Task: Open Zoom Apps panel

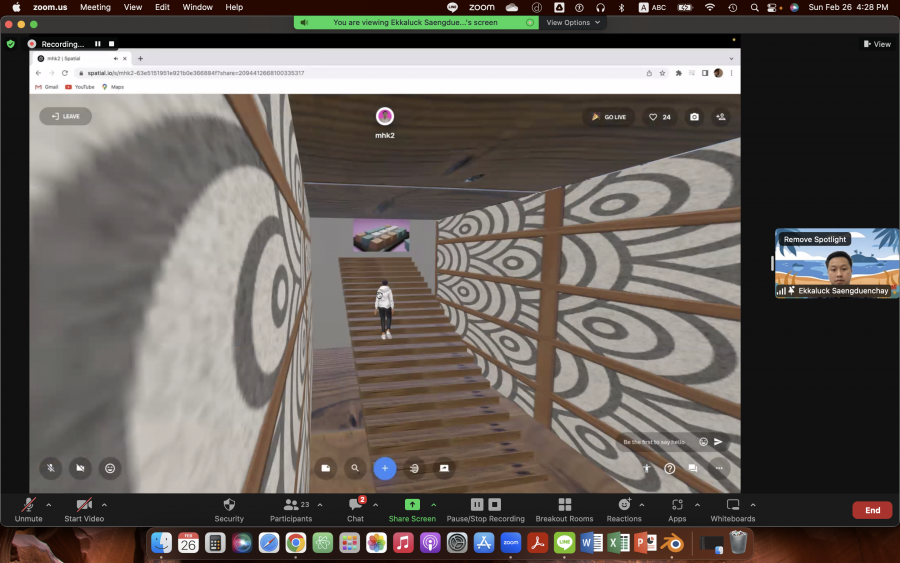Action: [x=677, y=505]
